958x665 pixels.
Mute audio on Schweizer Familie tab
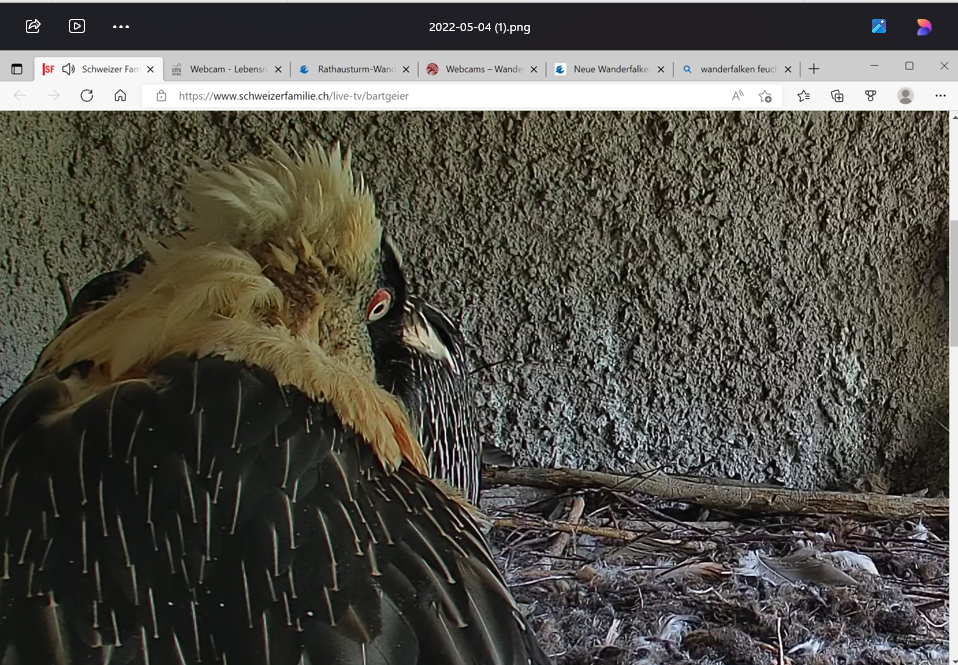[68, 69]
